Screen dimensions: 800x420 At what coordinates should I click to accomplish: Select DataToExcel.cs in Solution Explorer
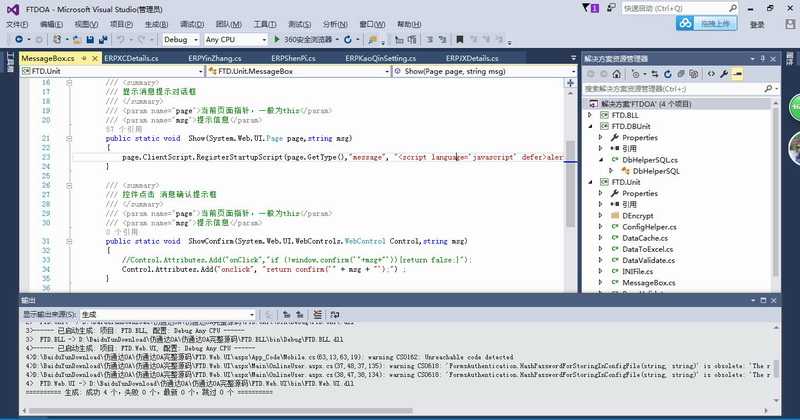click(647, 249)
